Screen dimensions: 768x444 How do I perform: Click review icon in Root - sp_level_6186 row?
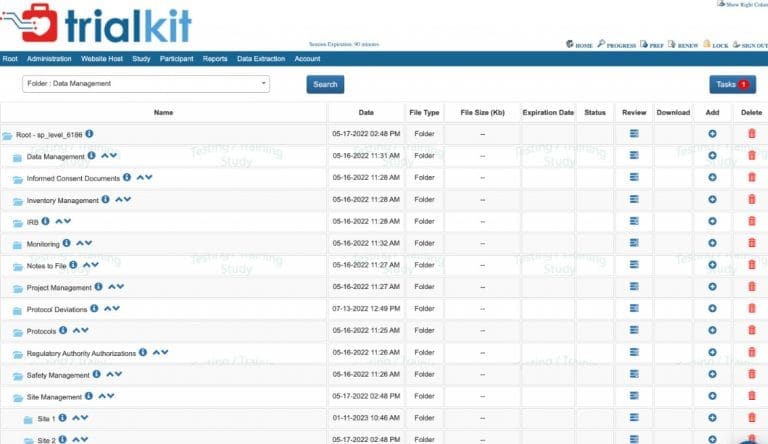[634, 133]
